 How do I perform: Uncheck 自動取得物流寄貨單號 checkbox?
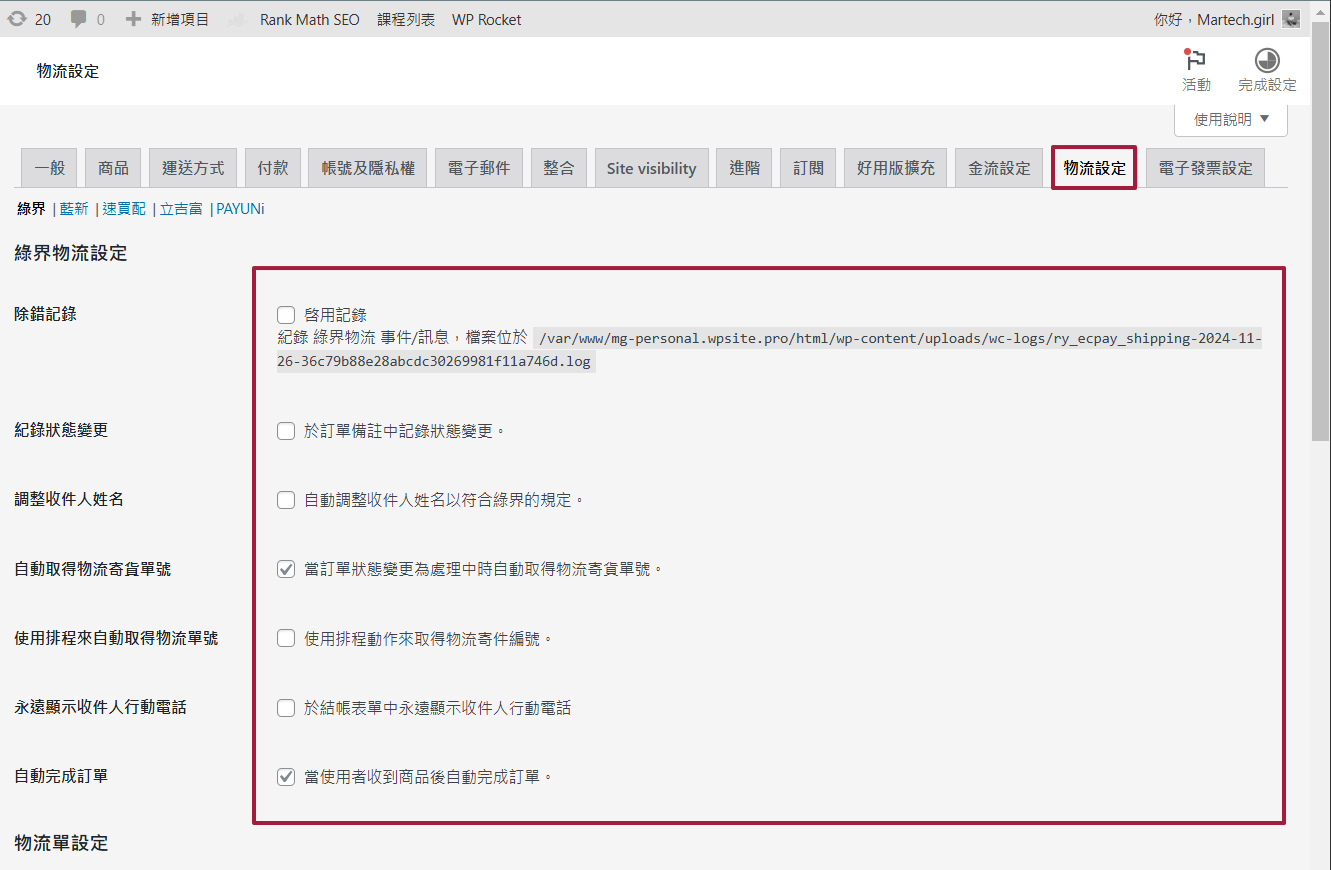tap(286, 569)
